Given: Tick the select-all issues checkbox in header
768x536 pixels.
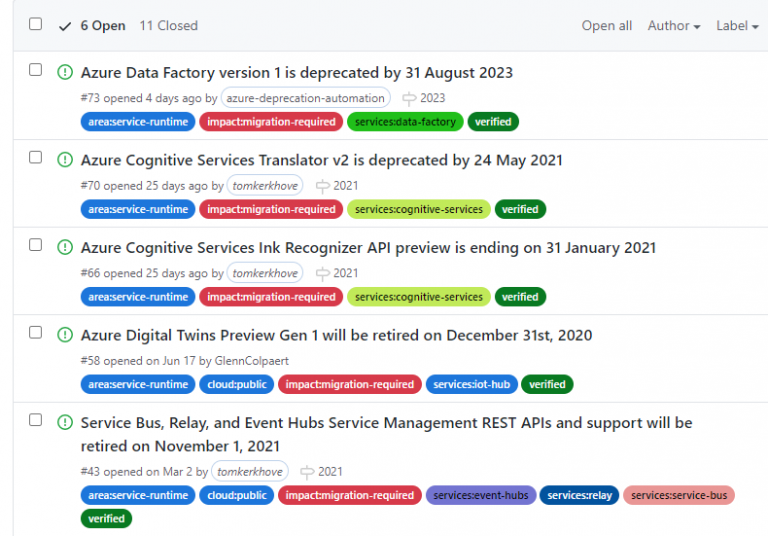Looking at the screenshot, I should click(36, 24).
